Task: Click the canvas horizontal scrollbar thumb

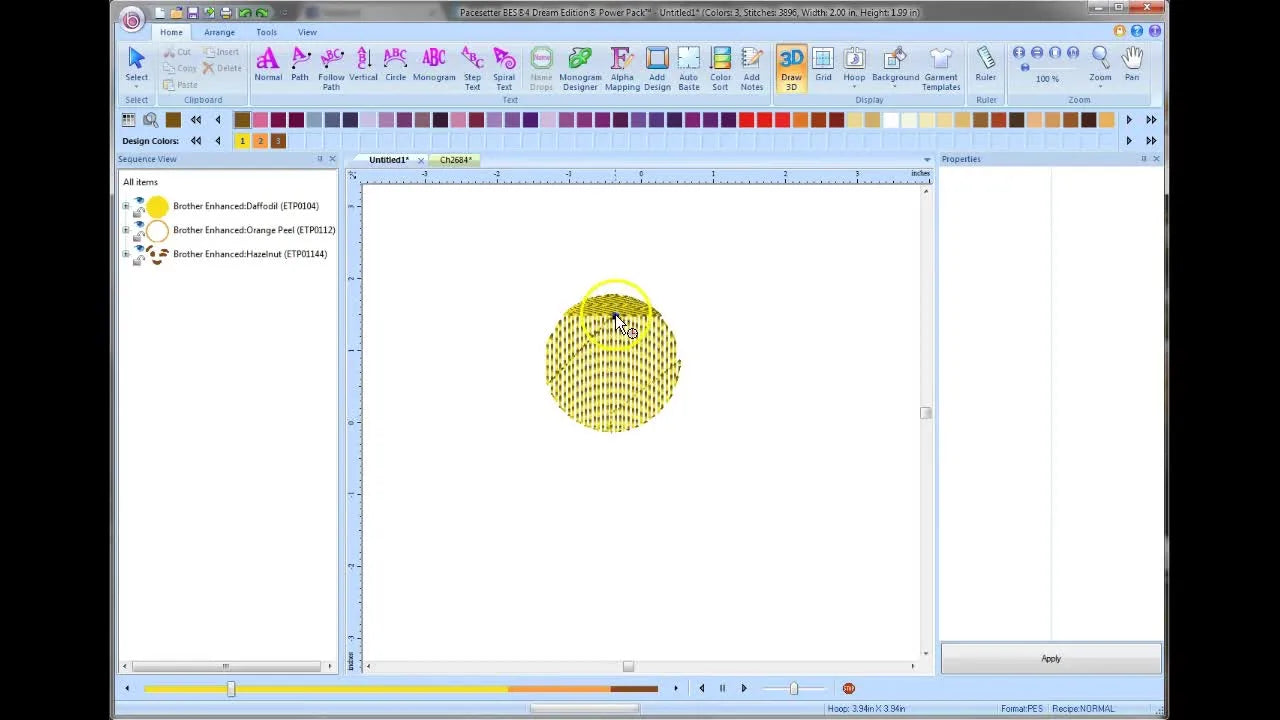Action: click(628, 666)
